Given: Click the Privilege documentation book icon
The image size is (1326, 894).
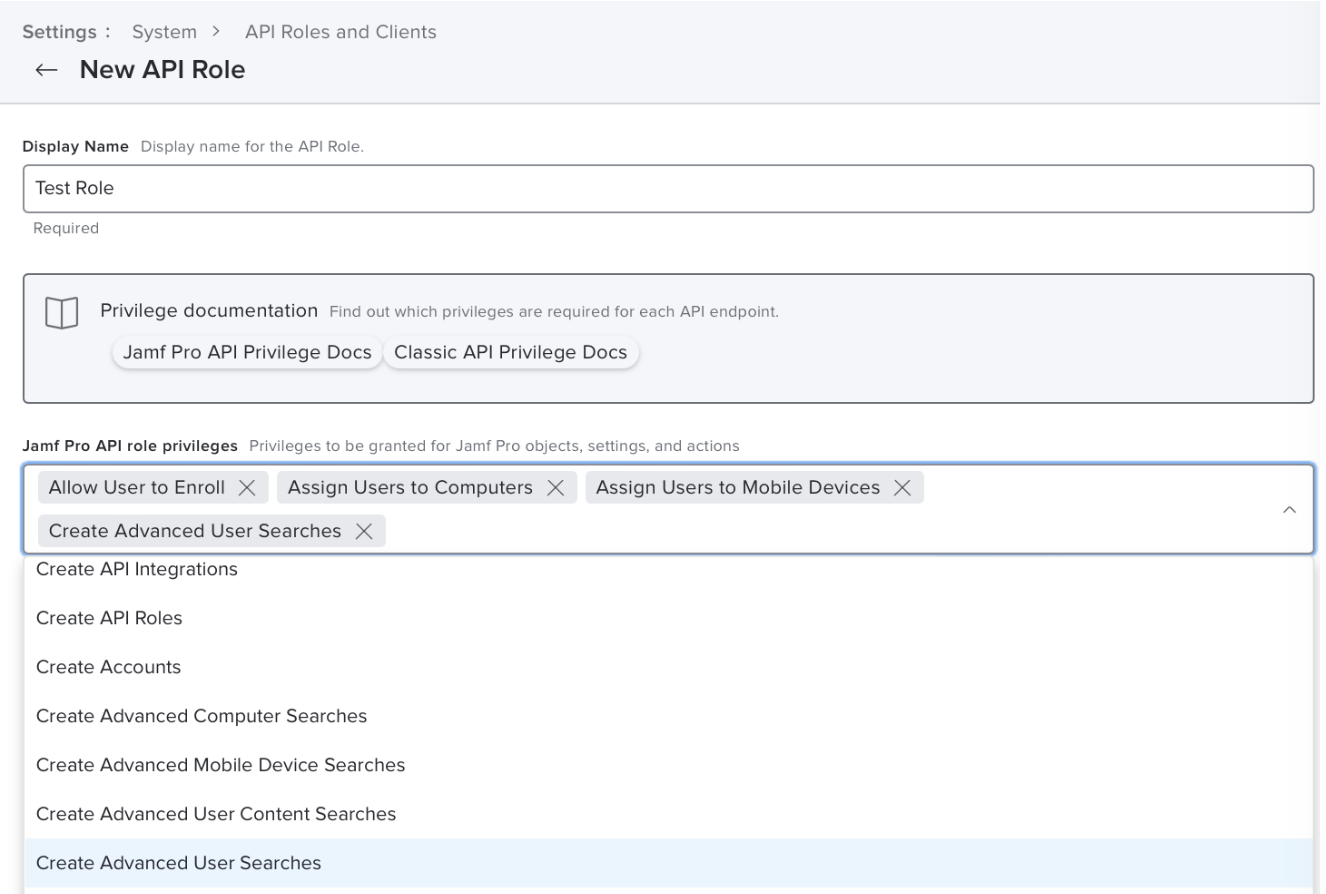Looking at the screenshot, I should [61, 314].
